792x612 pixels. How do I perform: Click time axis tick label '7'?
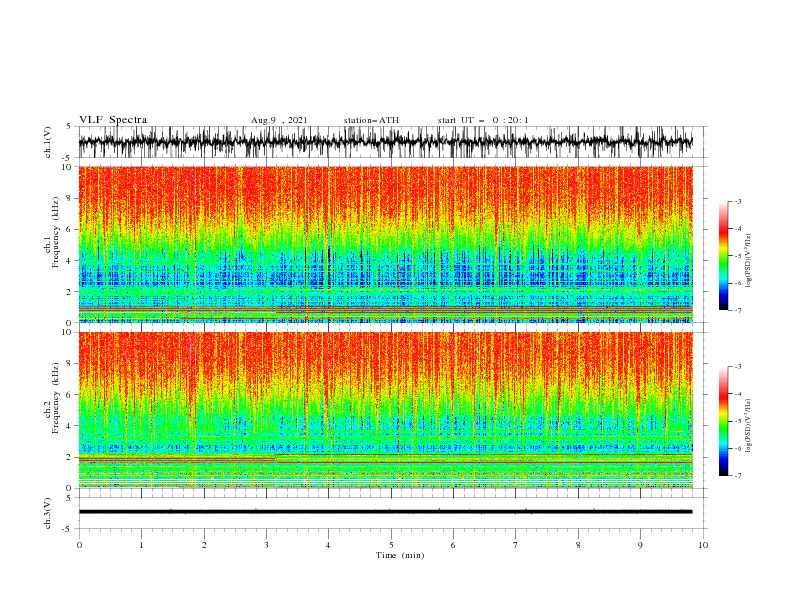tap(516, 545)
